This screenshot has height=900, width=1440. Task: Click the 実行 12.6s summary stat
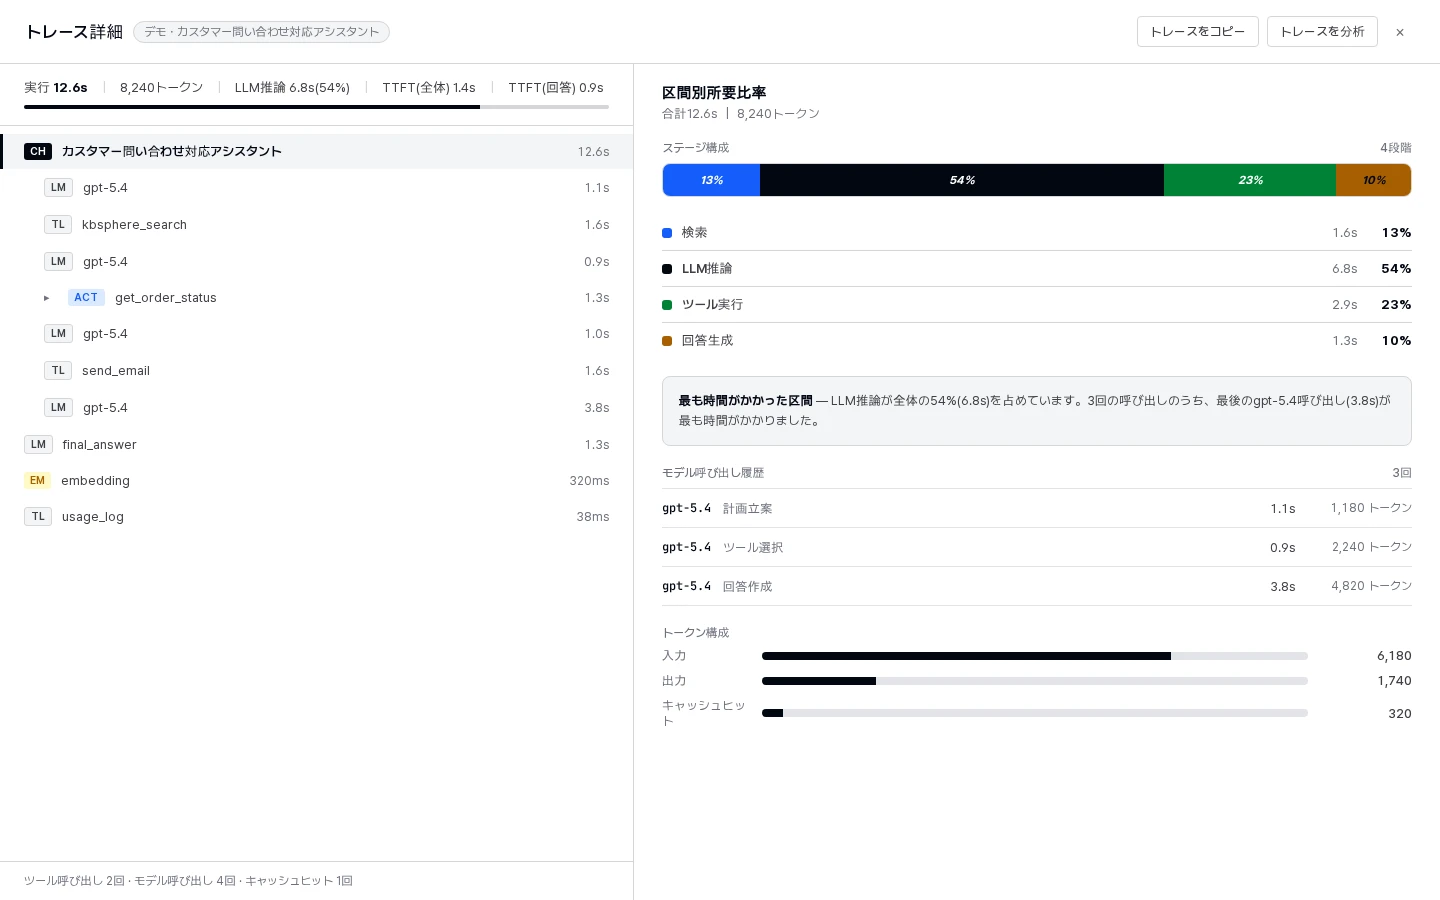coord(56,88)
